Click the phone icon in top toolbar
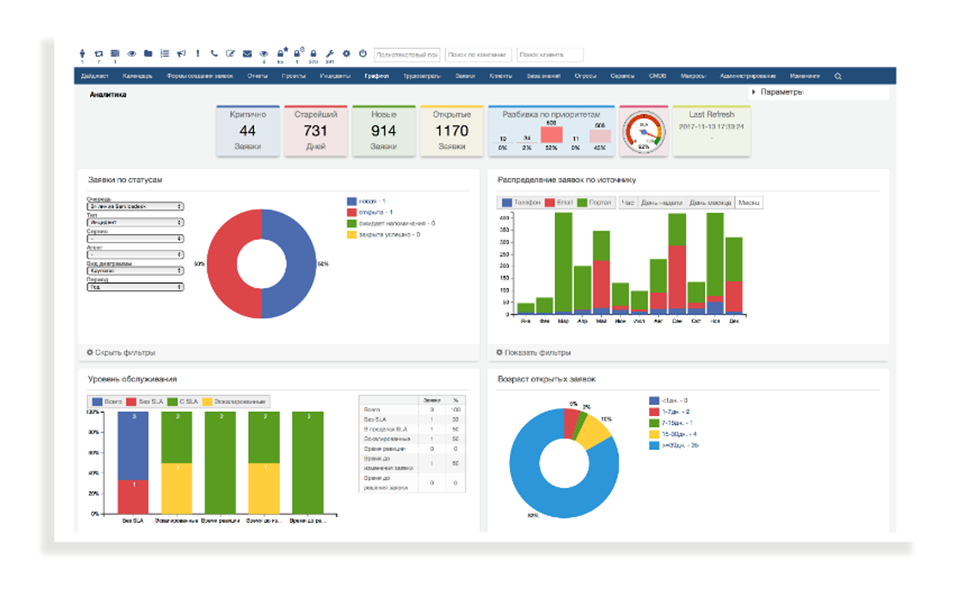 click(x=213, y=53)
